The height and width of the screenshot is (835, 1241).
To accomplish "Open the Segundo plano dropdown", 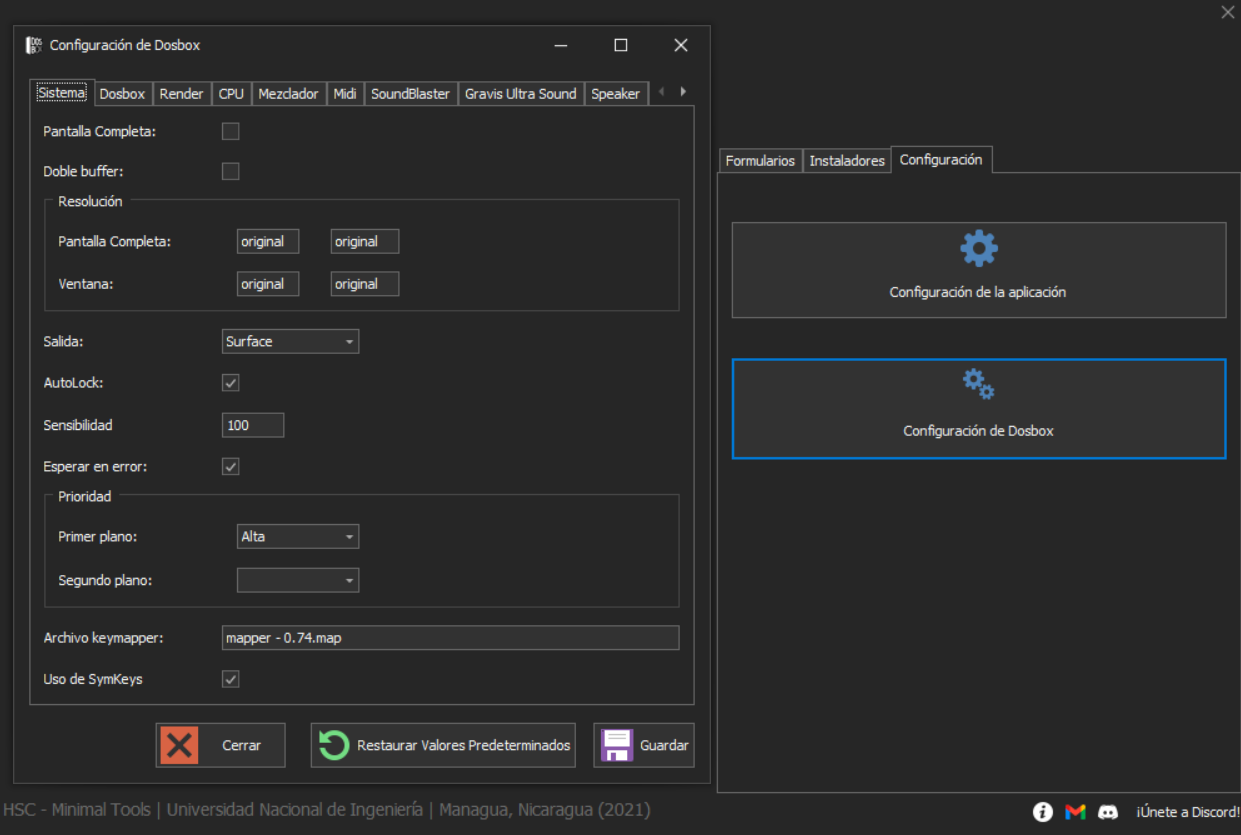I will 298,580.
